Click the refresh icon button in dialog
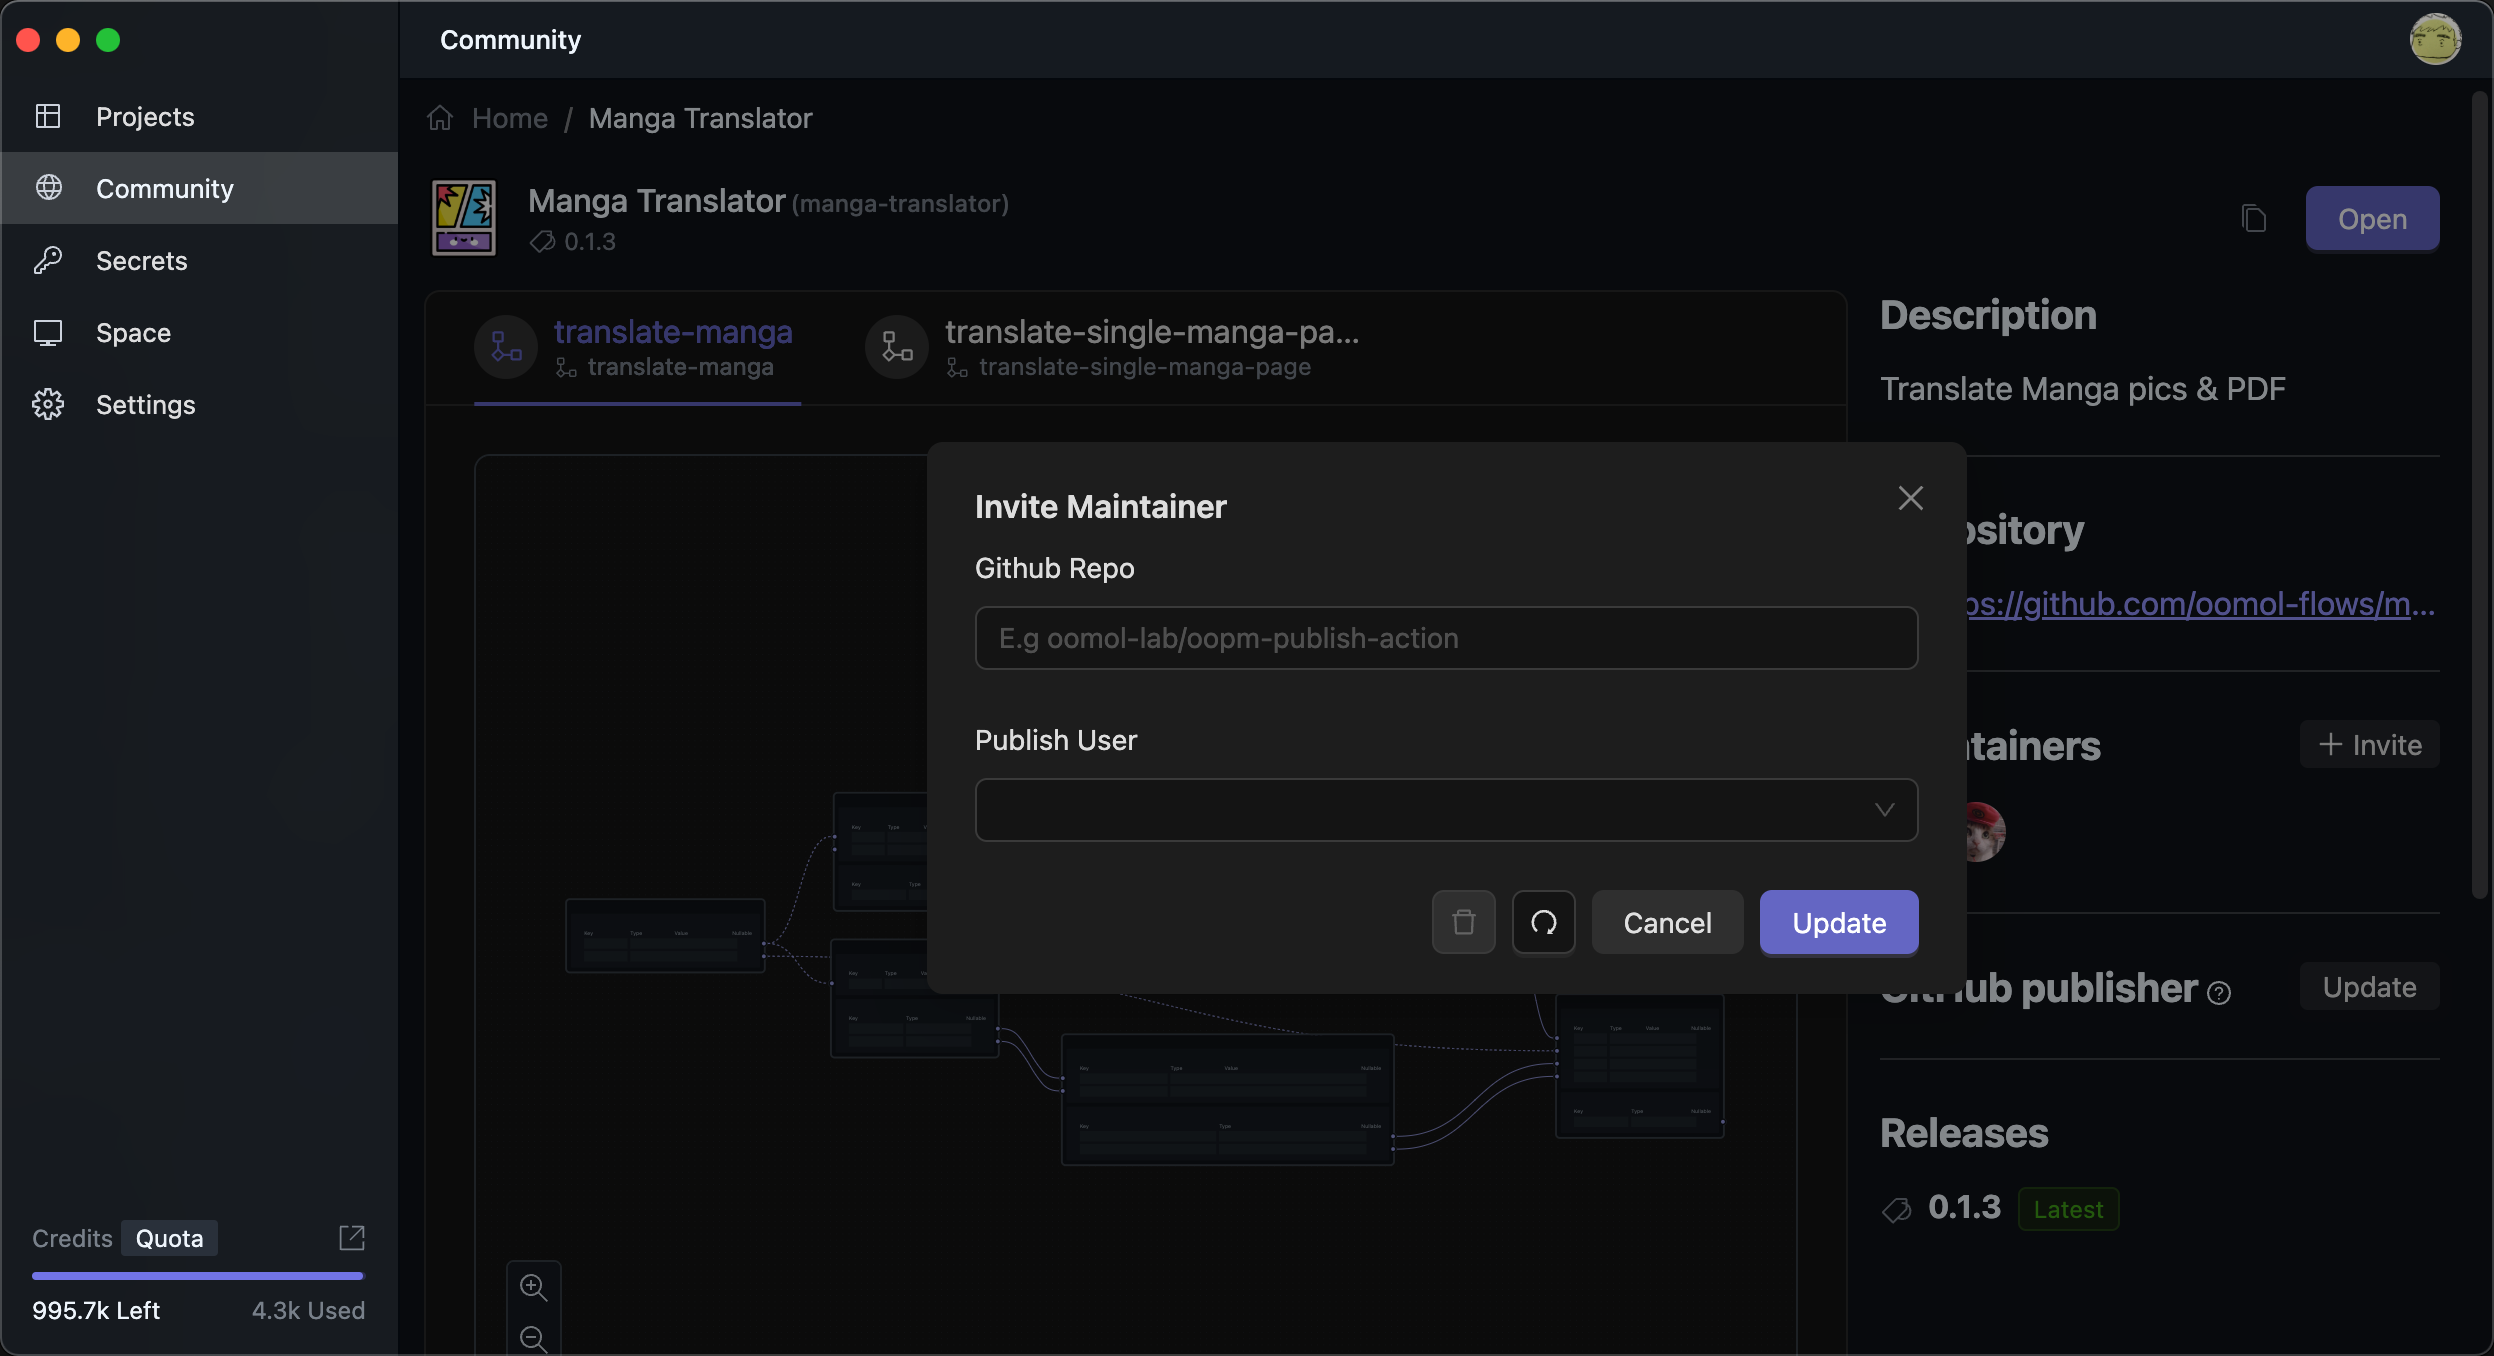Image resolution: width=2494 pixels, height=1356 pixels. click(1543, 922)
